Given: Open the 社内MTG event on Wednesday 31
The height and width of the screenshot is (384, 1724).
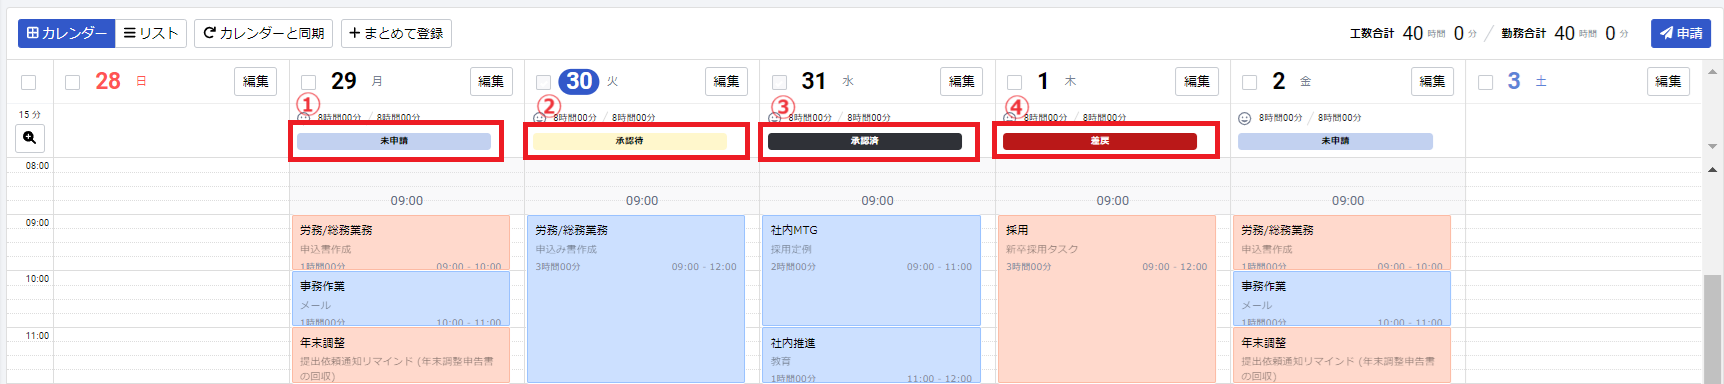Looking at the screenshot, I should pos(872,271).
